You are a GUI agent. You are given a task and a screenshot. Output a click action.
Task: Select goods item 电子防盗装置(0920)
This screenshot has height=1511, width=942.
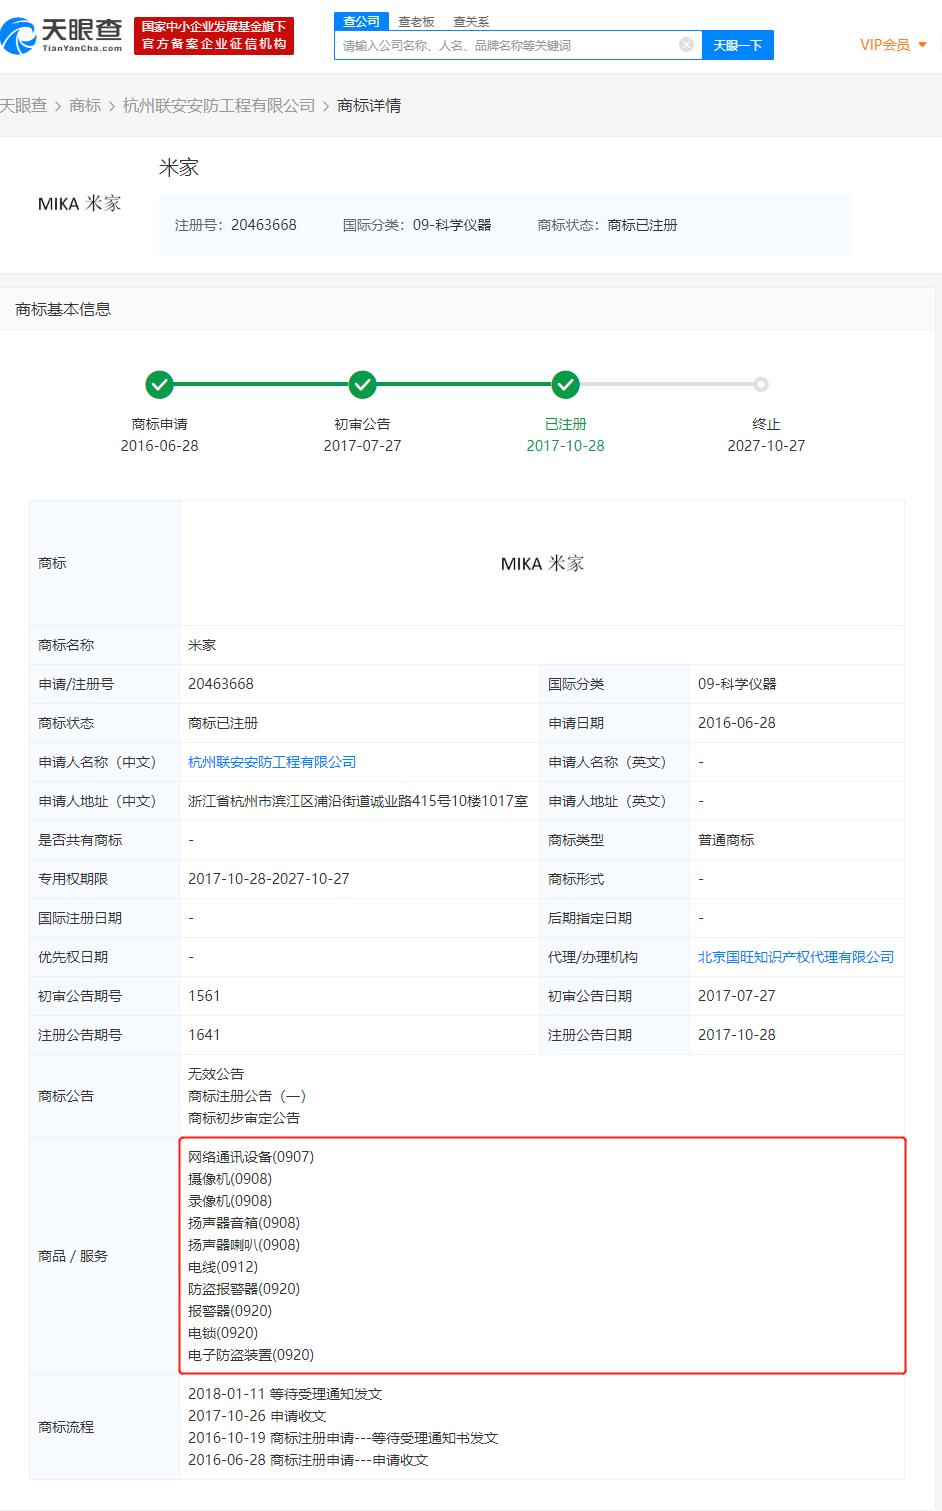pos(251,1355)
